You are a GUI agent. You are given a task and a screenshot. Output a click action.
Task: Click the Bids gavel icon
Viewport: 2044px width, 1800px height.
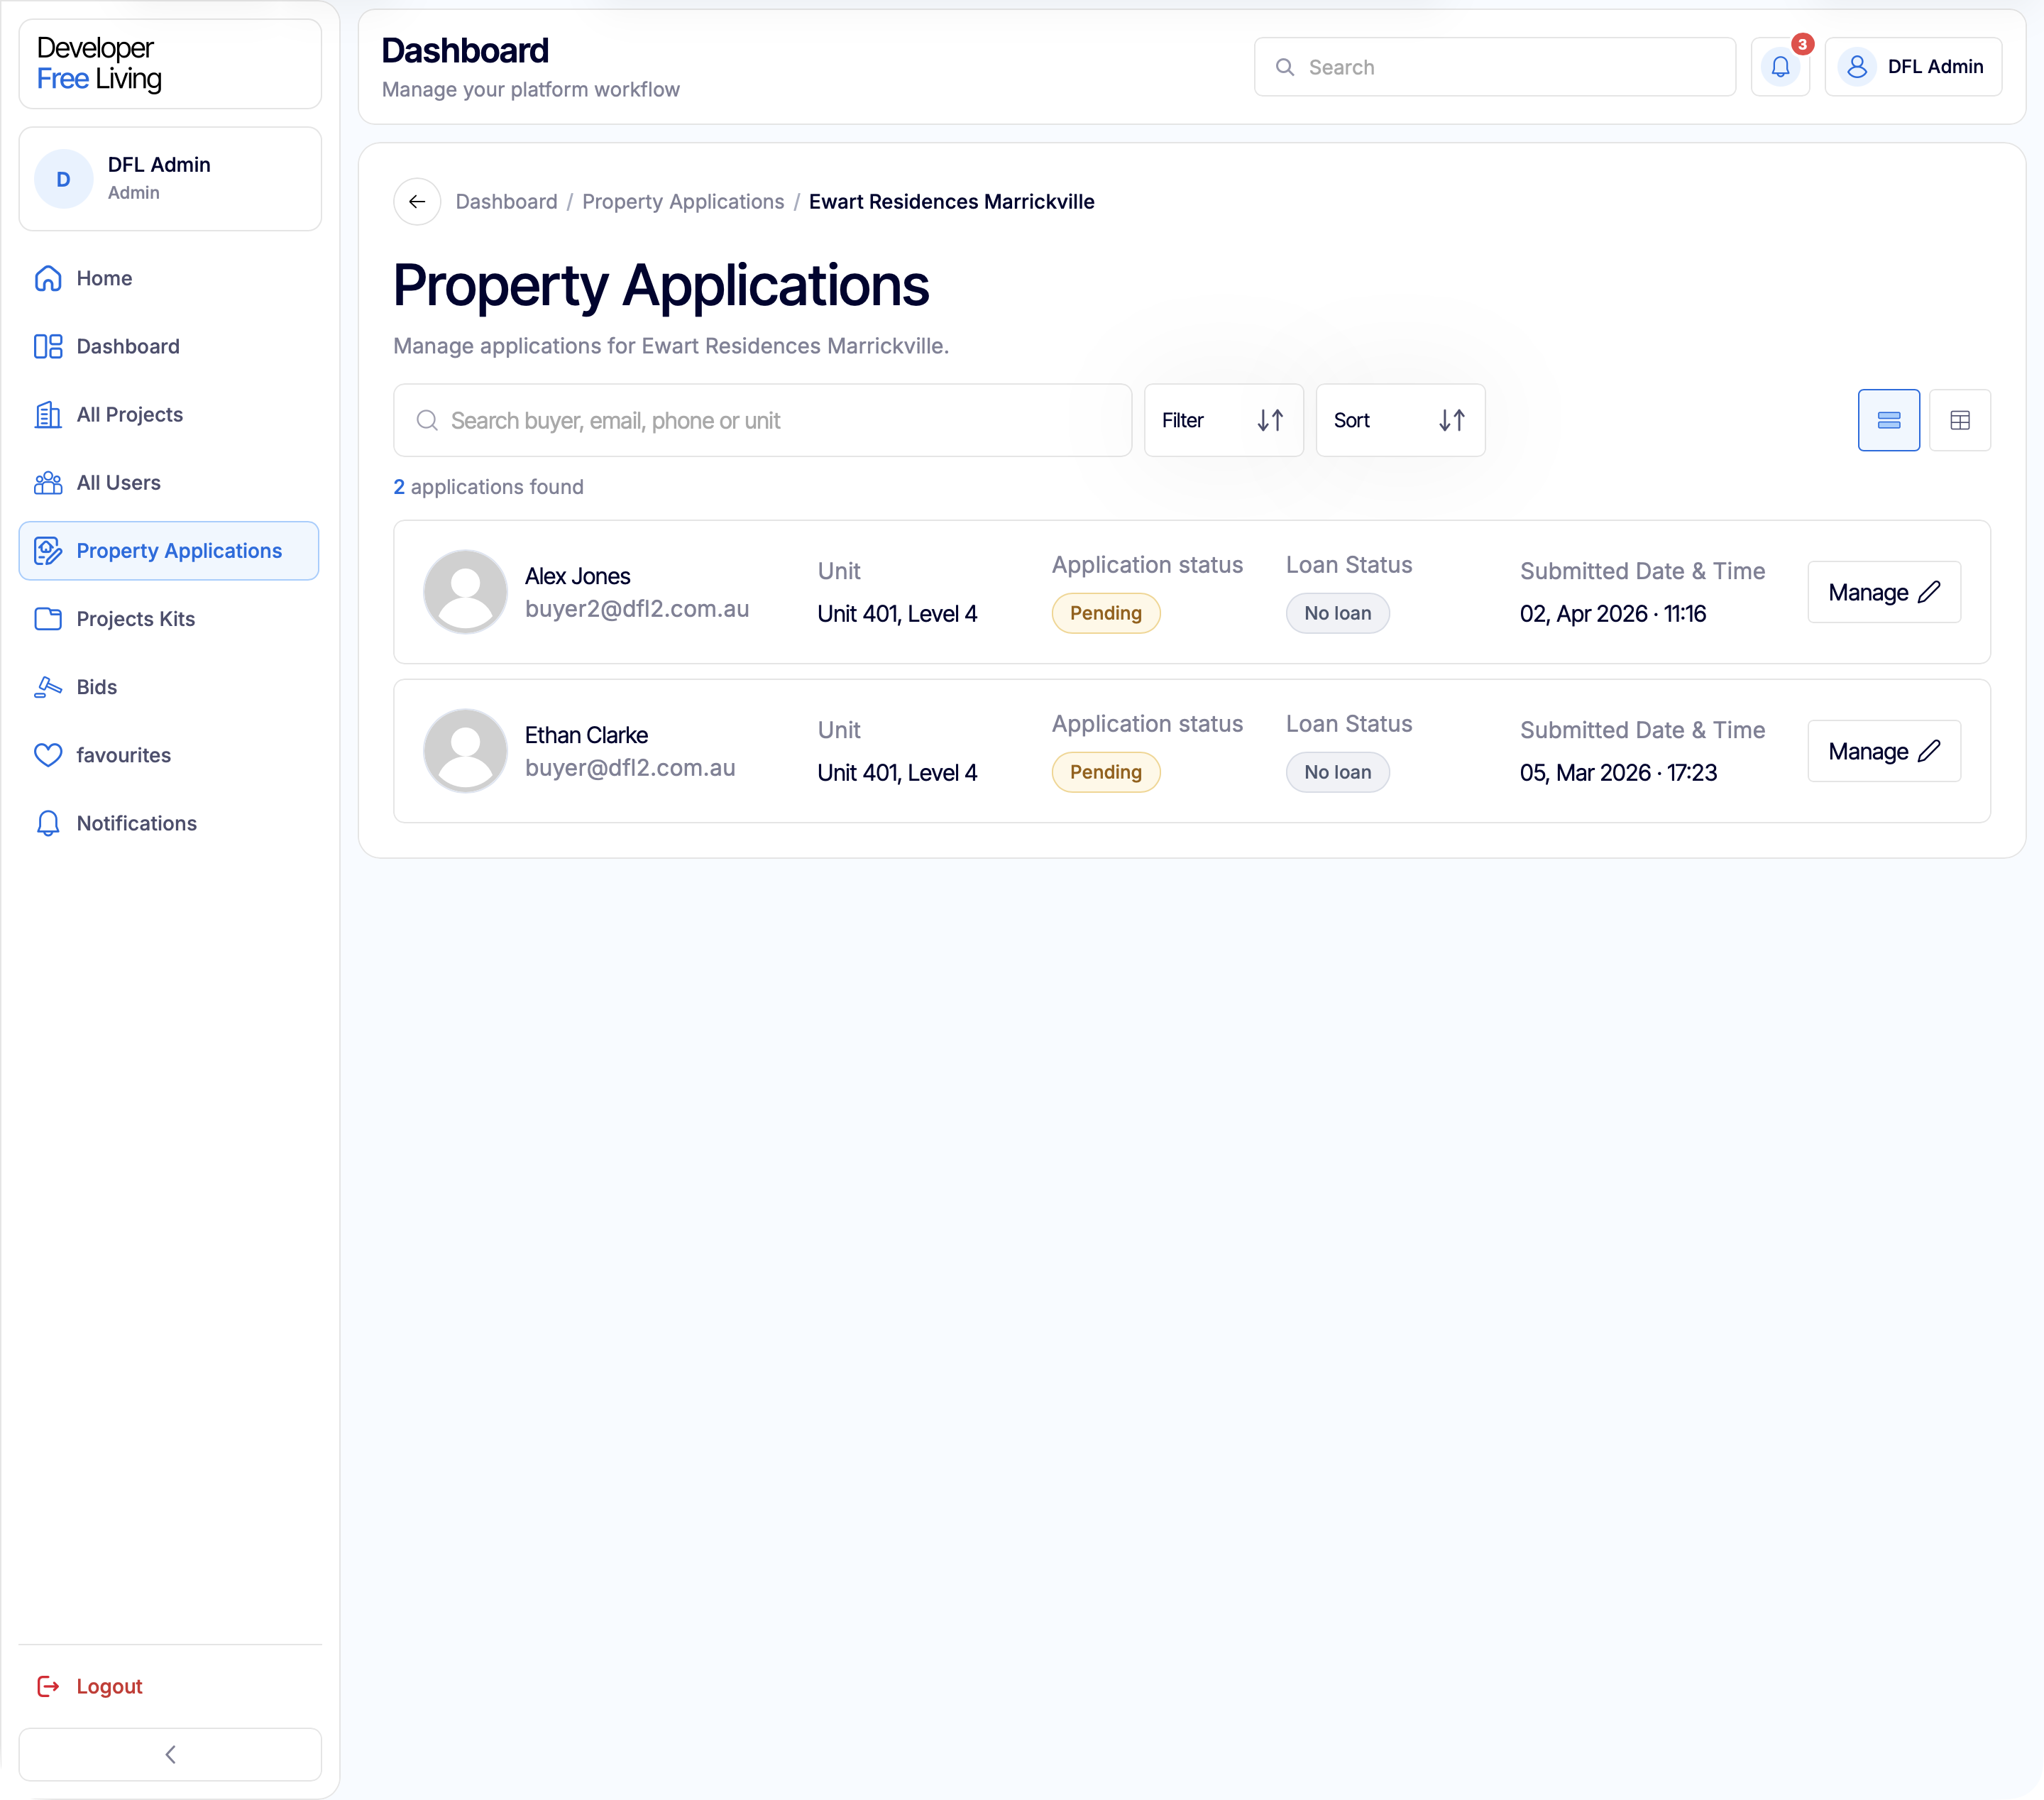click(x=48, y=687)
